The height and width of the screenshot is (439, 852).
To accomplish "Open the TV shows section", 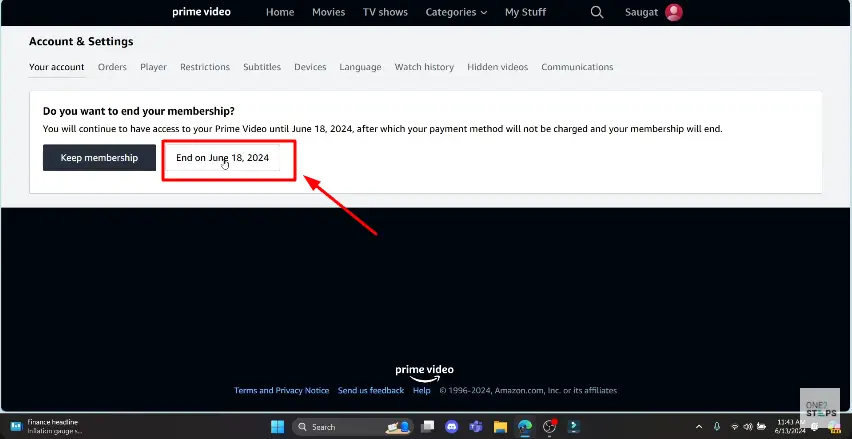I will pos(385,12).
